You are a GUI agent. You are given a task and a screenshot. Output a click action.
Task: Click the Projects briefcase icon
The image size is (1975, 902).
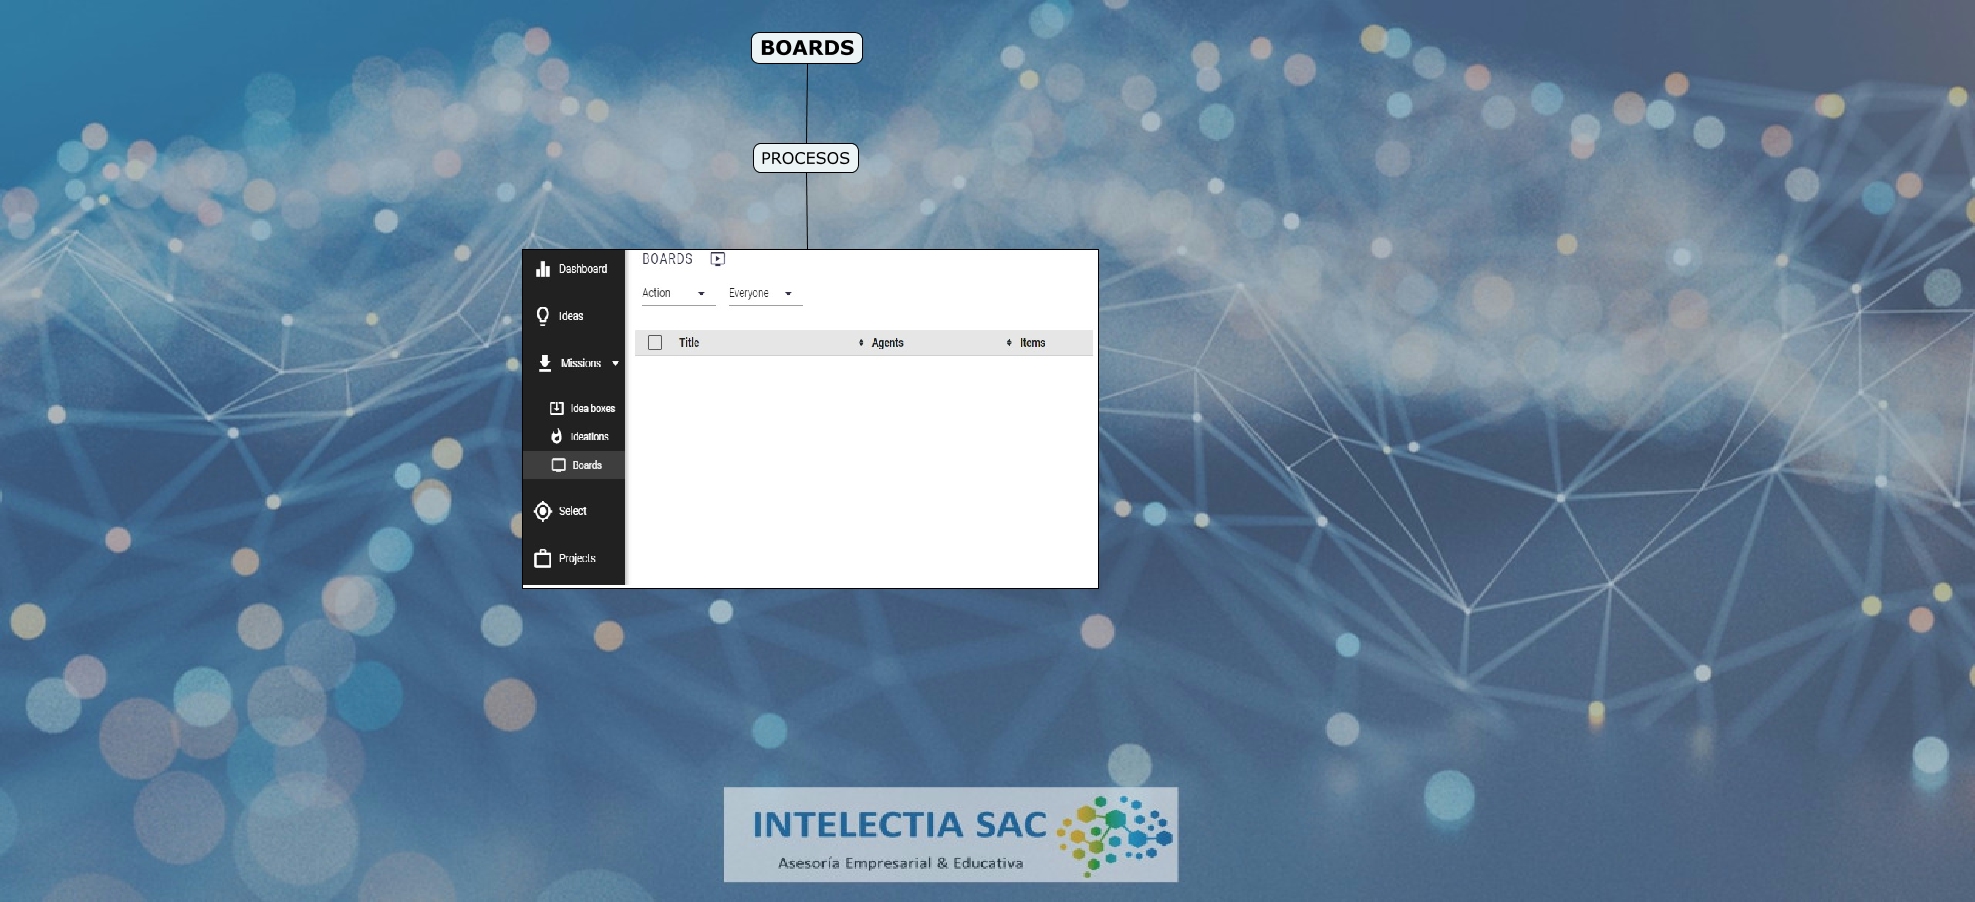click(543, 559)
